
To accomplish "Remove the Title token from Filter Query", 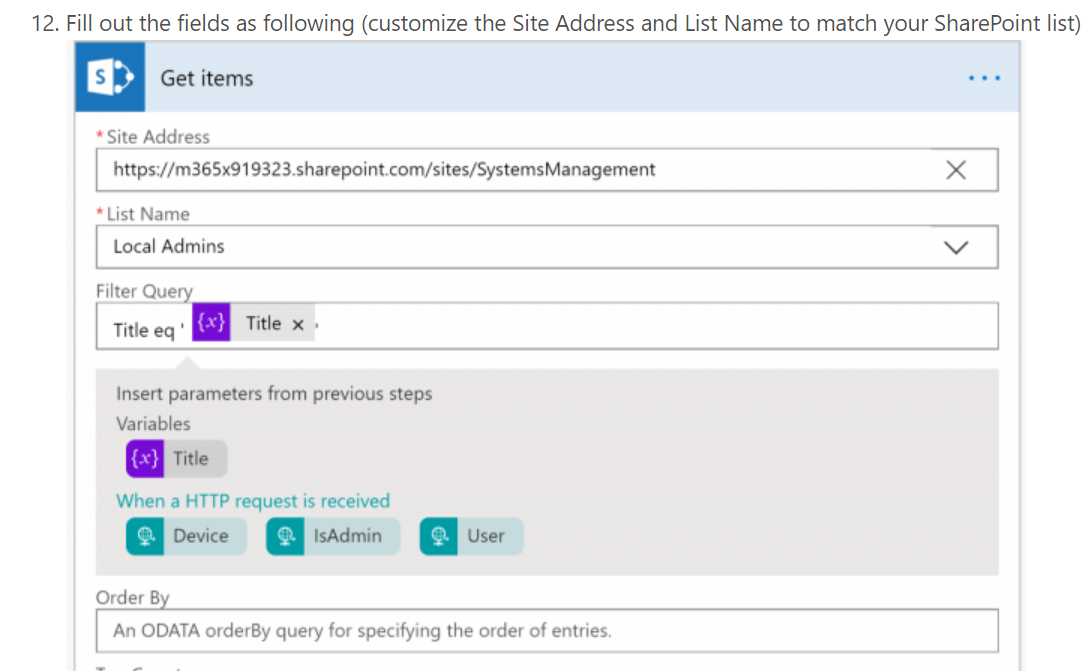I will pos(298,325).
